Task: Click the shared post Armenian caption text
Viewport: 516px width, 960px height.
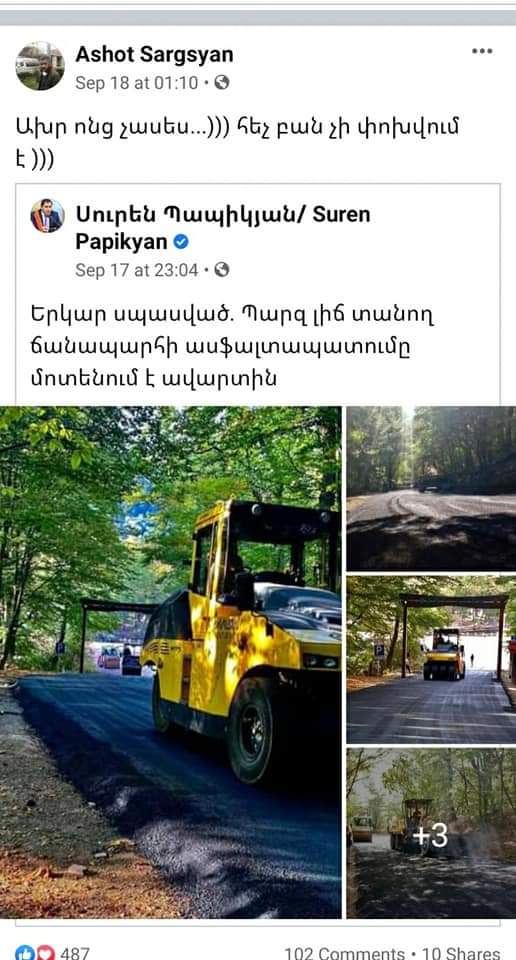Action: (x=233, y=346)
